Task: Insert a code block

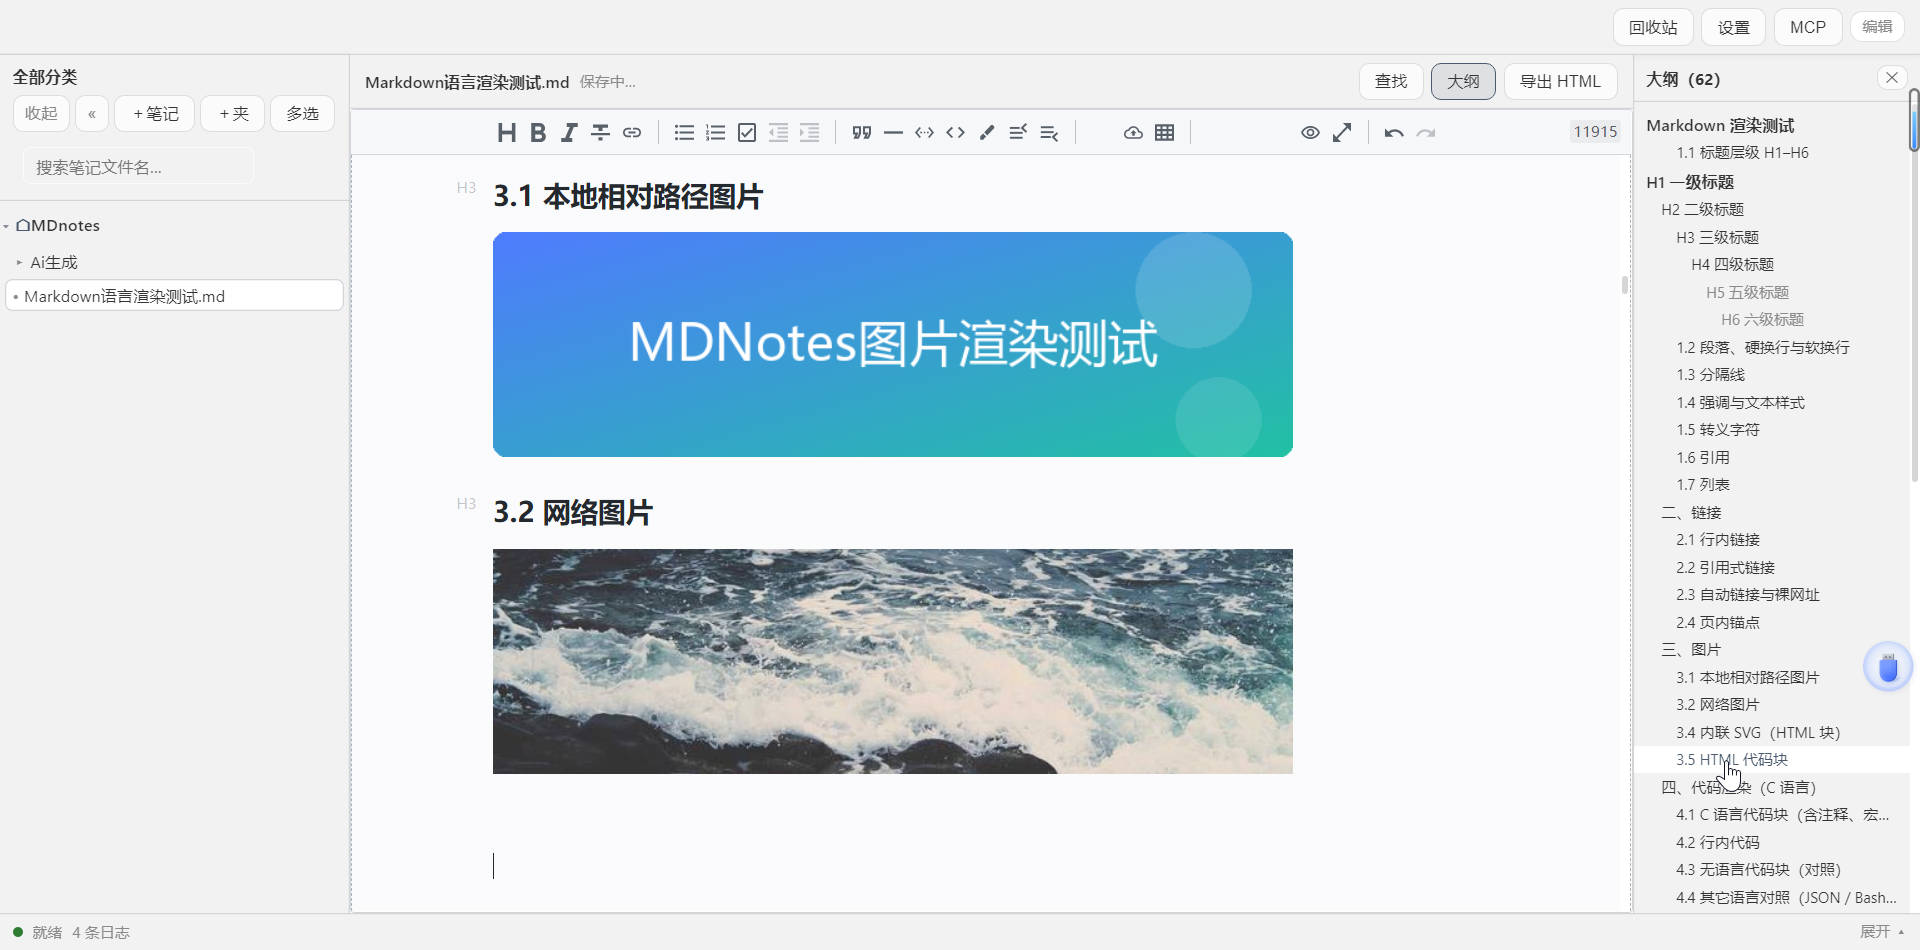Action: click(x=925, y=132)
